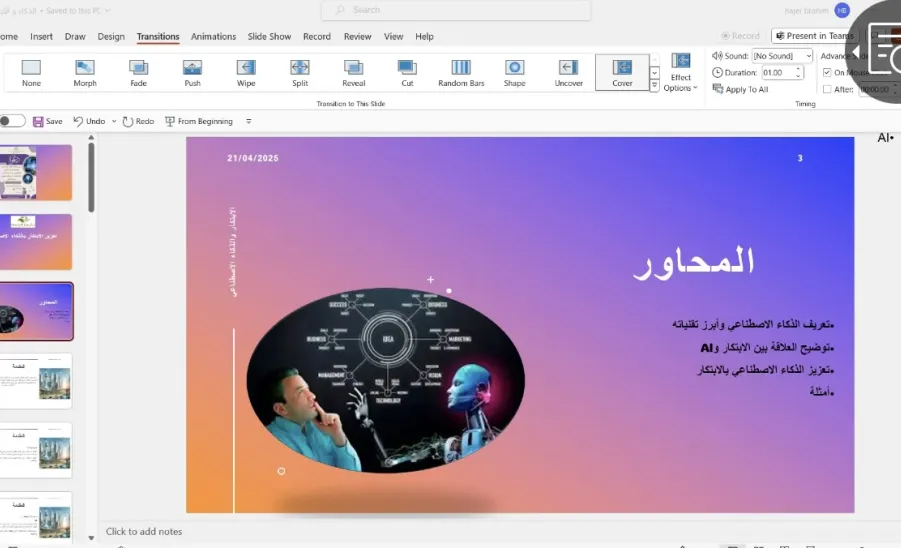Image resolution: width=901 pixels, height=548 pixels.
Task: Click the oval AI robot picture
Action: coord(386,380)
